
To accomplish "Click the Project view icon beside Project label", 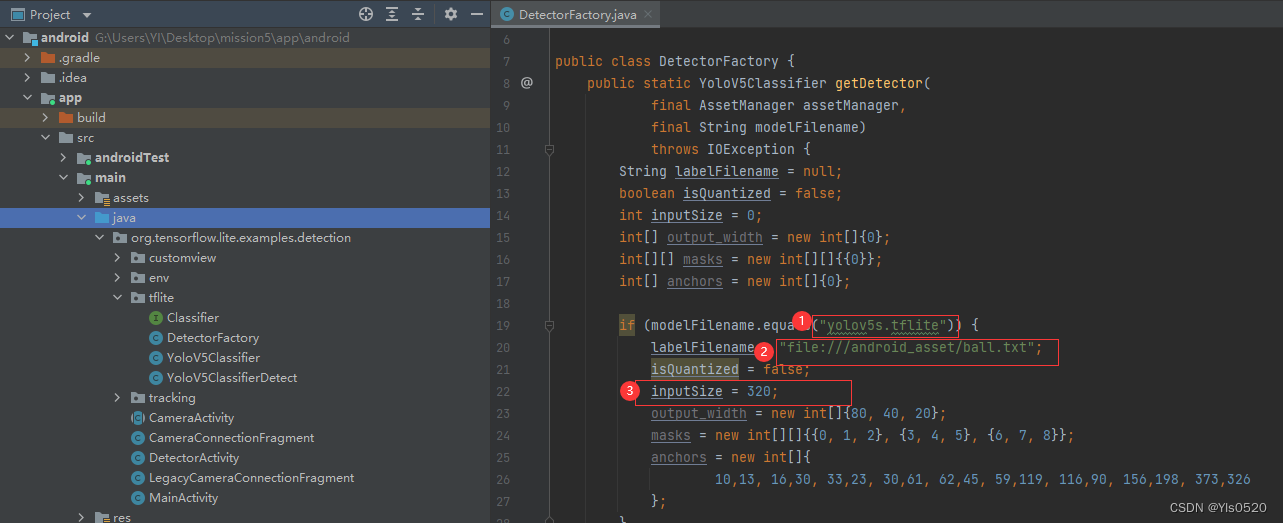I will tap(17, 14).
